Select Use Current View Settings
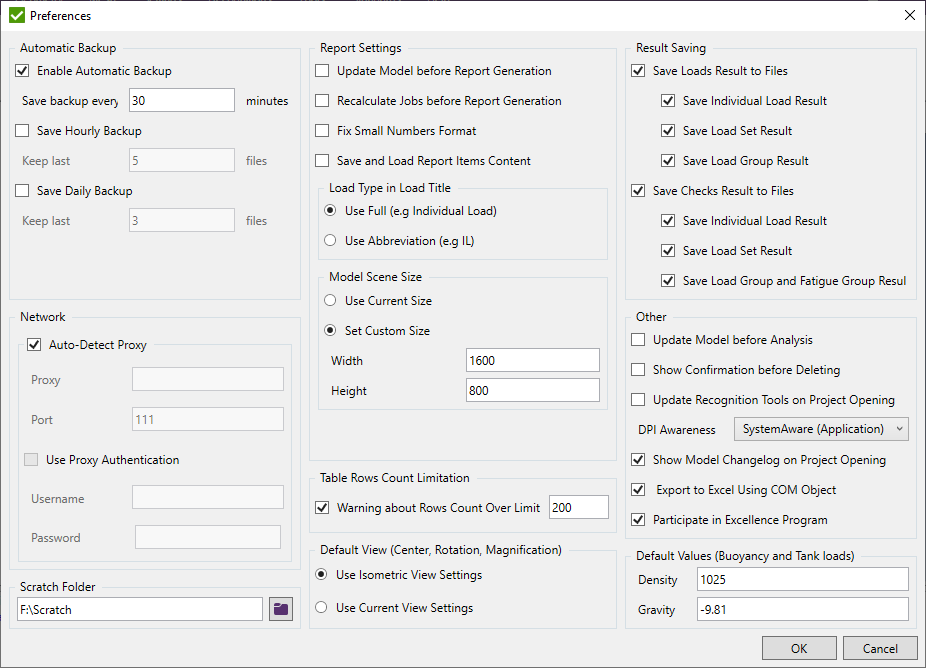Viewport: 926px width, 668px height. 321,605
